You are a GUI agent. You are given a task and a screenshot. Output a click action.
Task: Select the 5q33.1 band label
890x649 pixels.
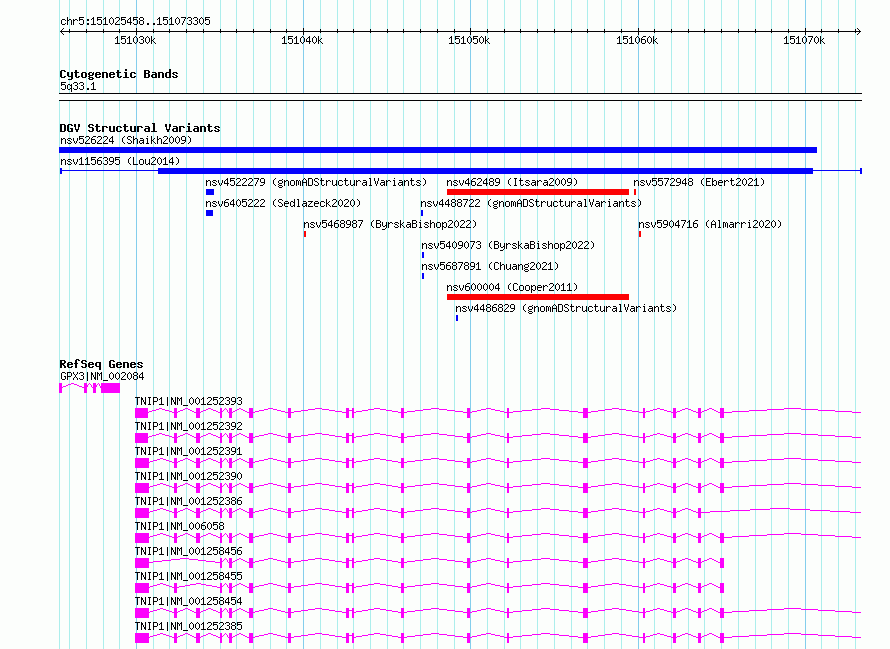click(78, 86)
